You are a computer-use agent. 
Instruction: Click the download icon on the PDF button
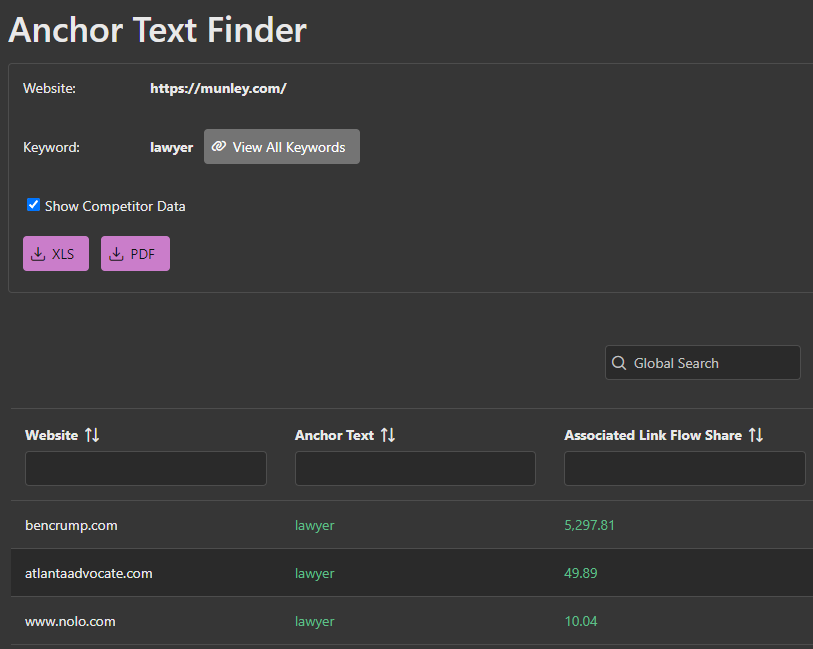tap(120, 253)
